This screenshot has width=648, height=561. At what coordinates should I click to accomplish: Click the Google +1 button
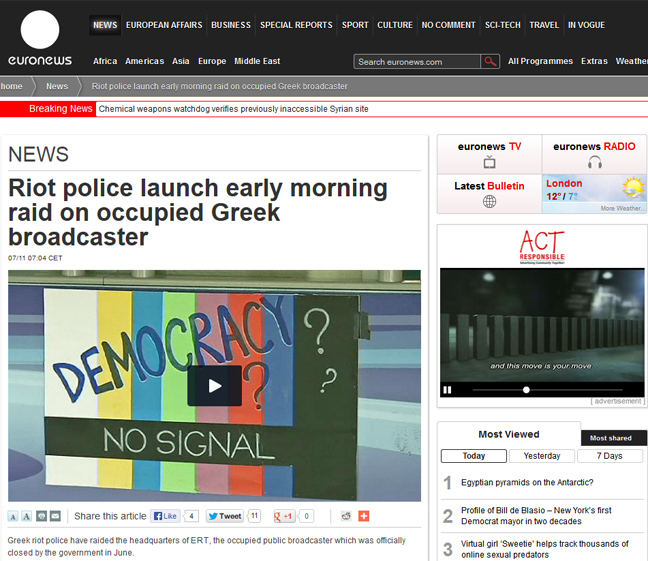[x=284, y=516]
